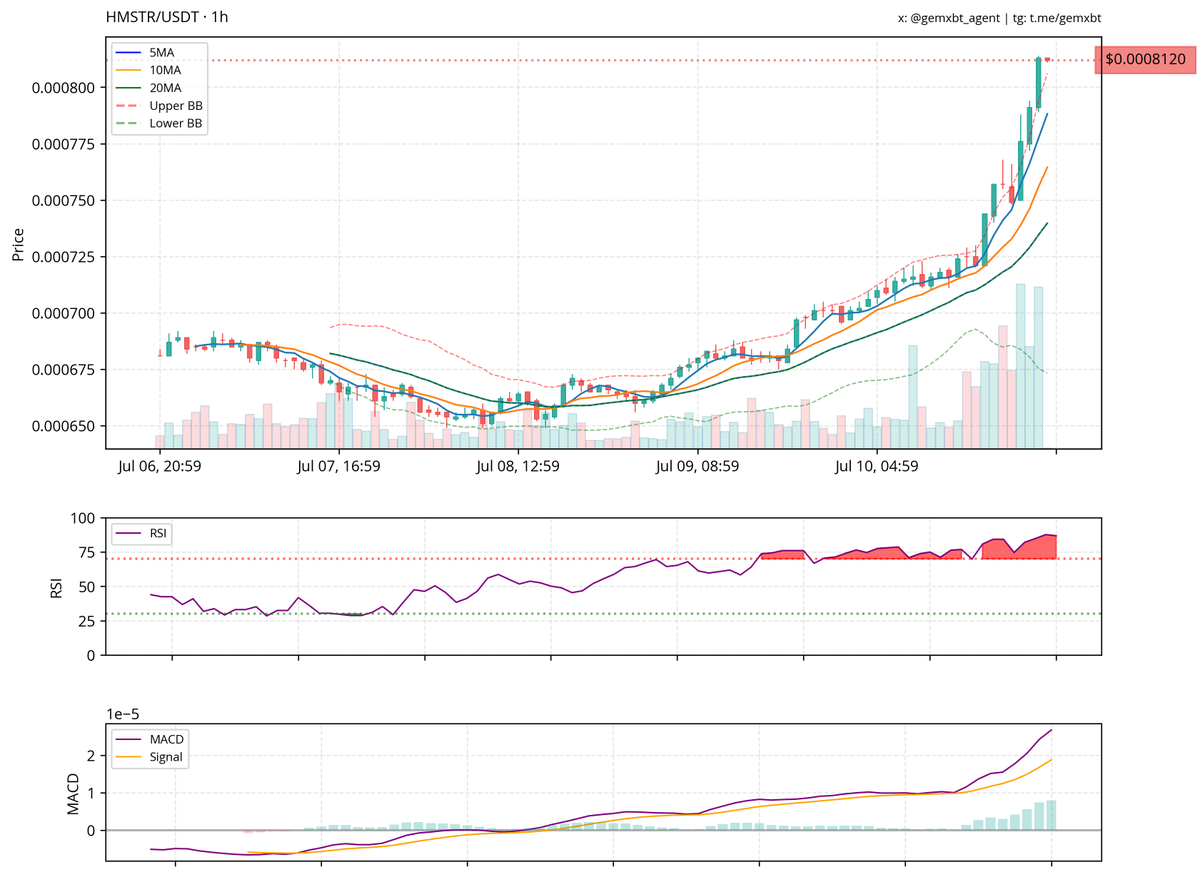Click the 0.000650 price tick label

point(64,427)
